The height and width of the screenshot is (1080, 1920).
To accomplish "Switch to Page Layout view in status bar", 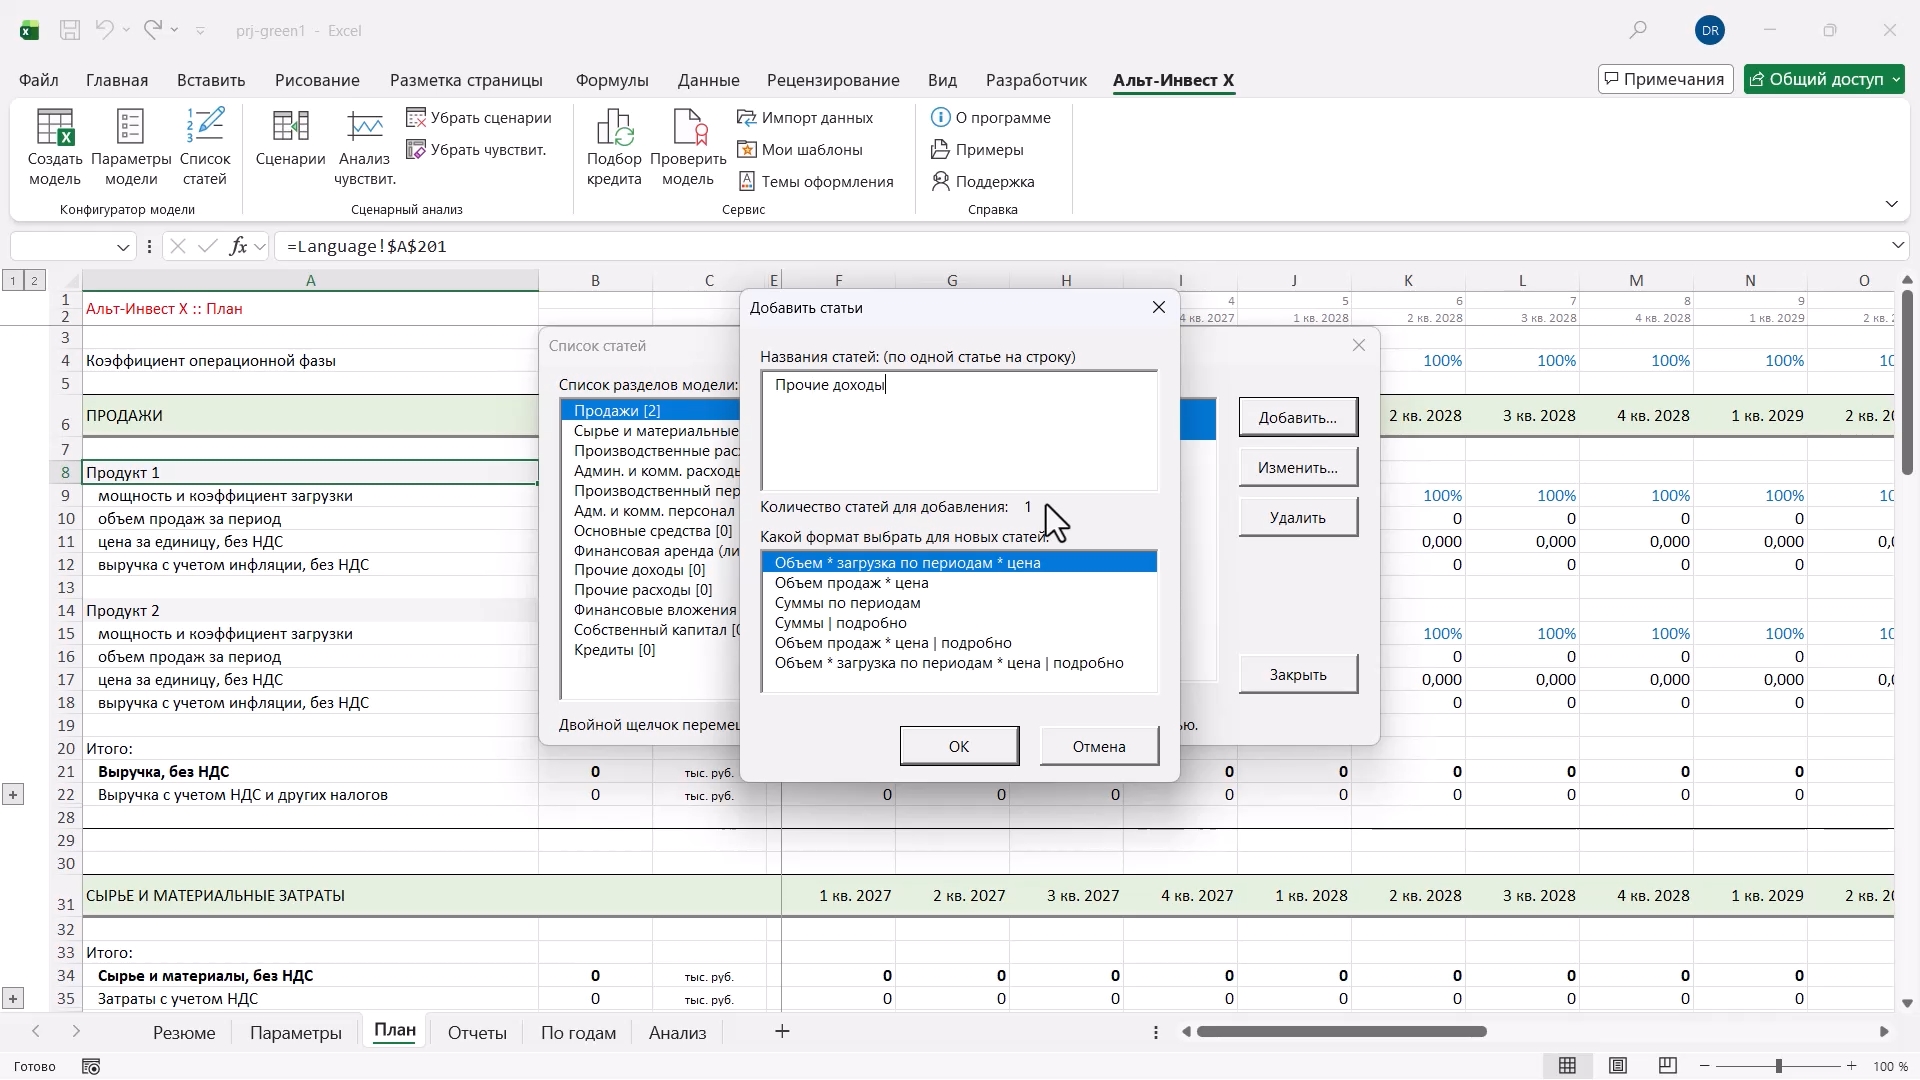I will click(x=1618, y=1066).
